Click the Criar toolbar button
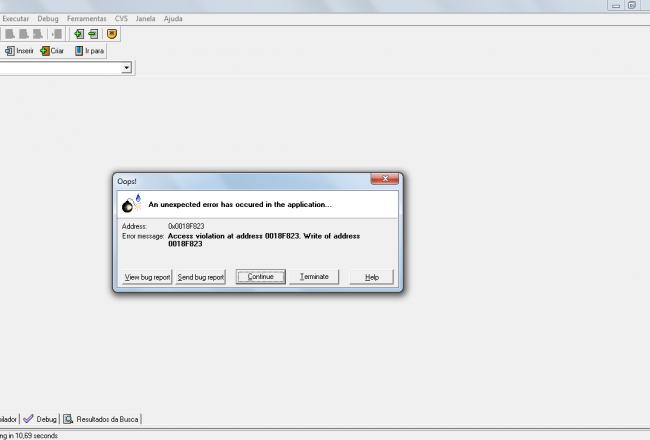 click(x=52, y=51)
